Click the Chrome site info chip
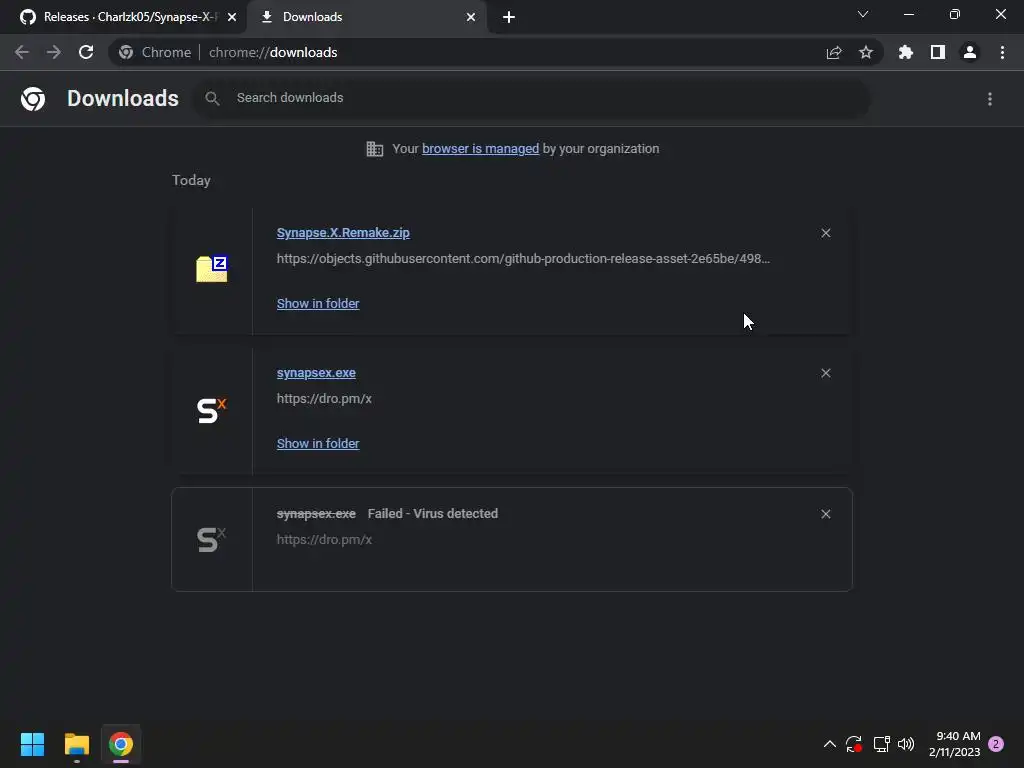 155,52
